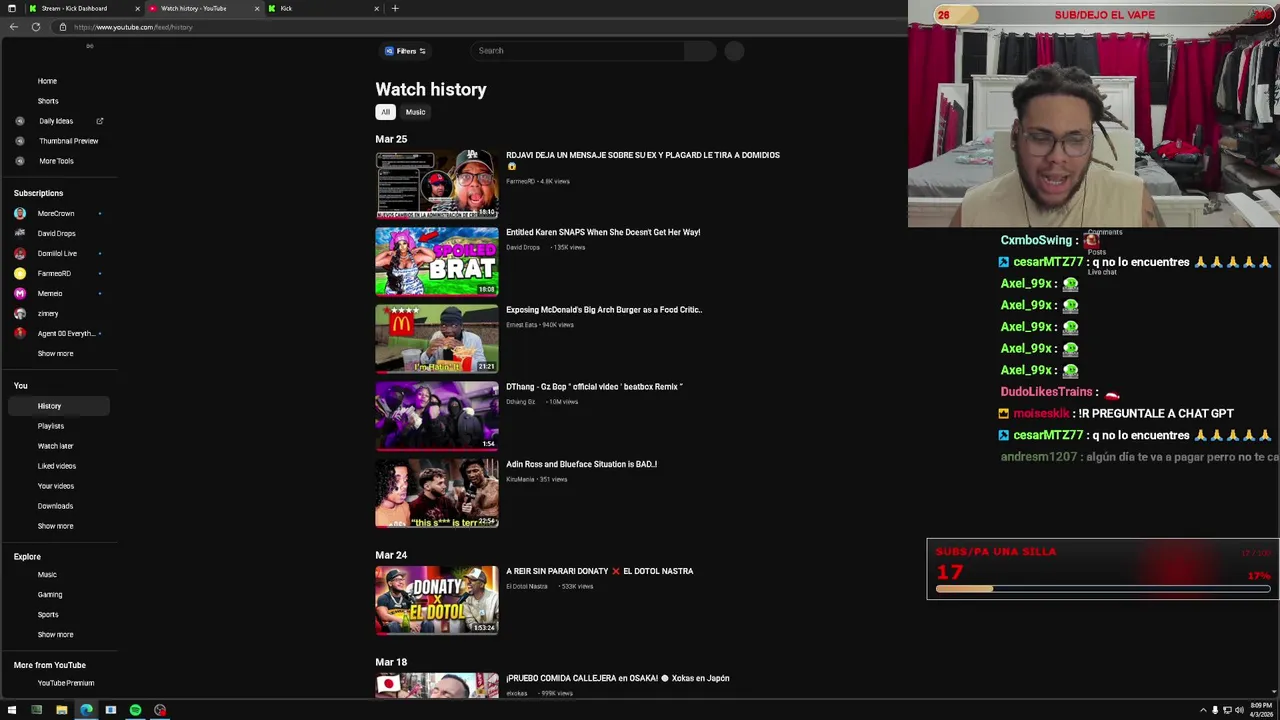Image resolution: width=1280 pixels, height=720 pixels.
Task: Open David Drops channel avatar
Action: (x=20, y=233)
